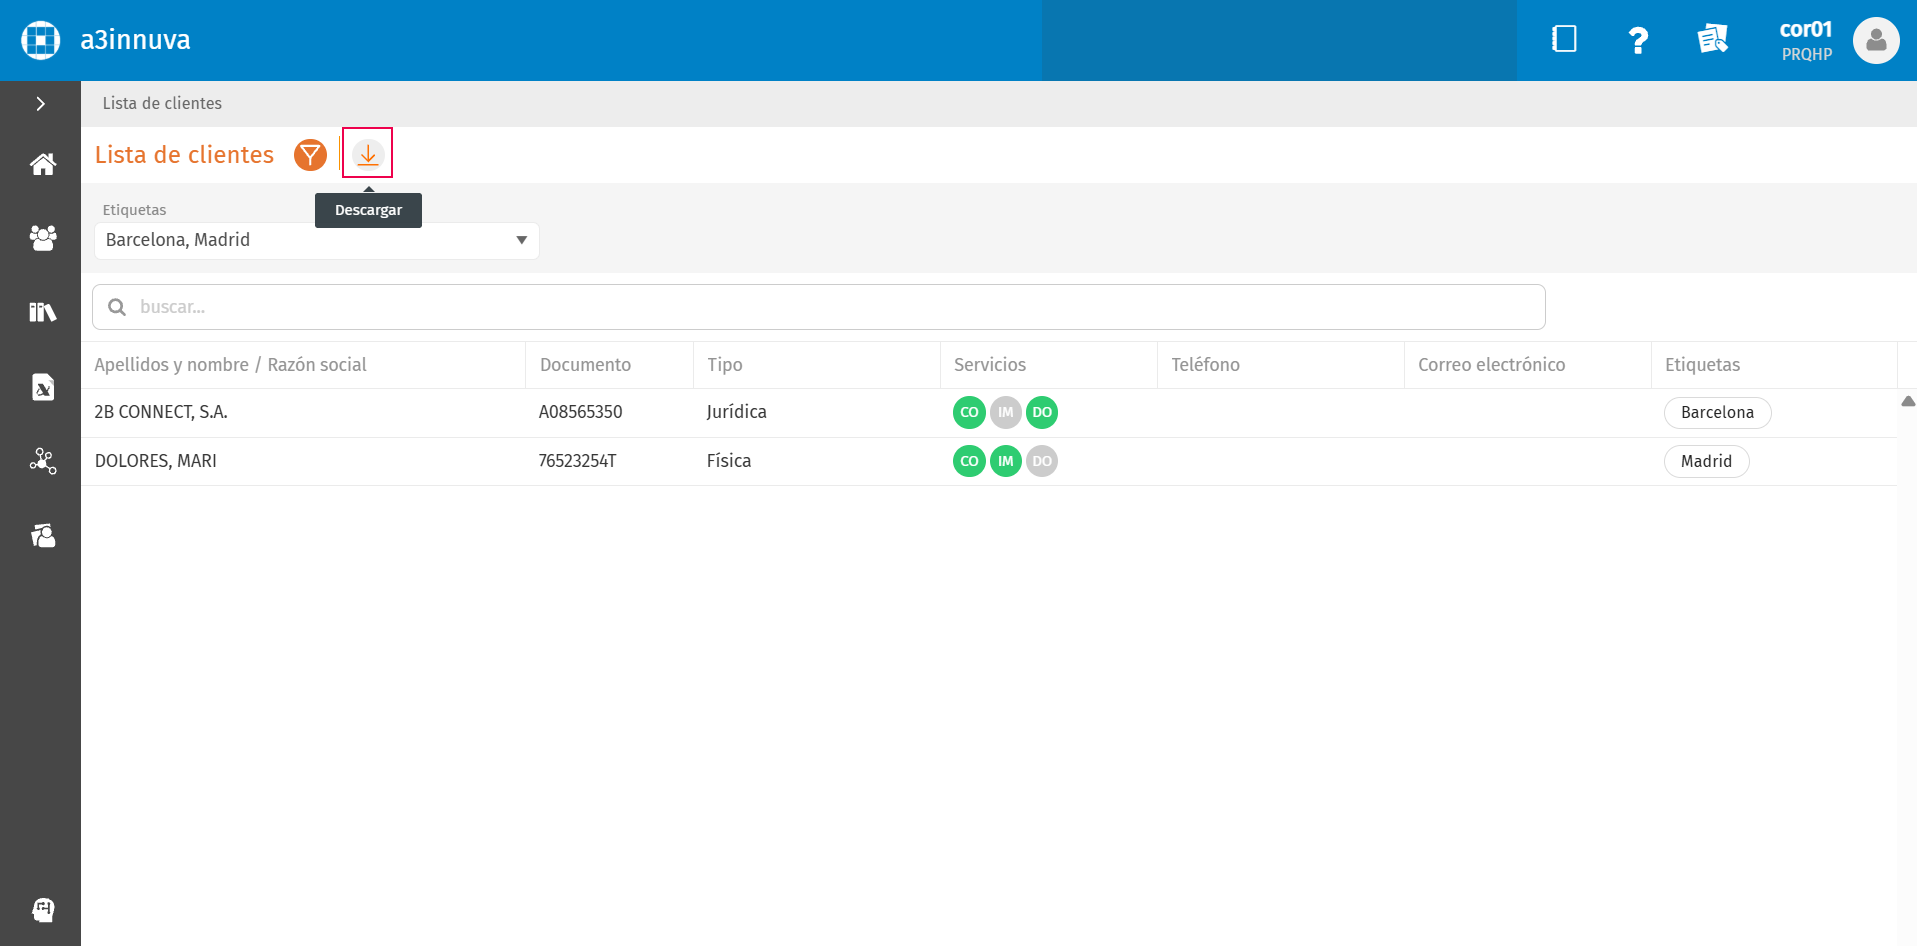Screen dimensions: 1917x946
Task: Sort by Tipo column header
Action: pyautogui.click(x=725, y=365)
